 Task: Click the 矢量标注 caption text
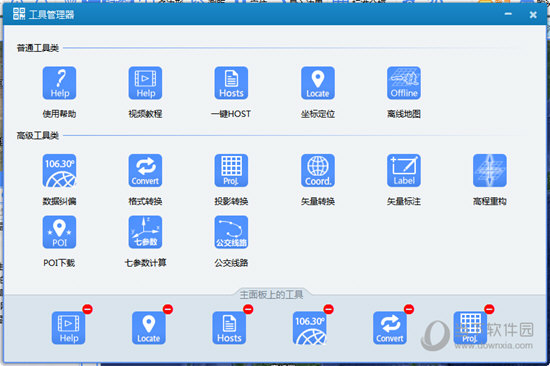tap(404, 201)
